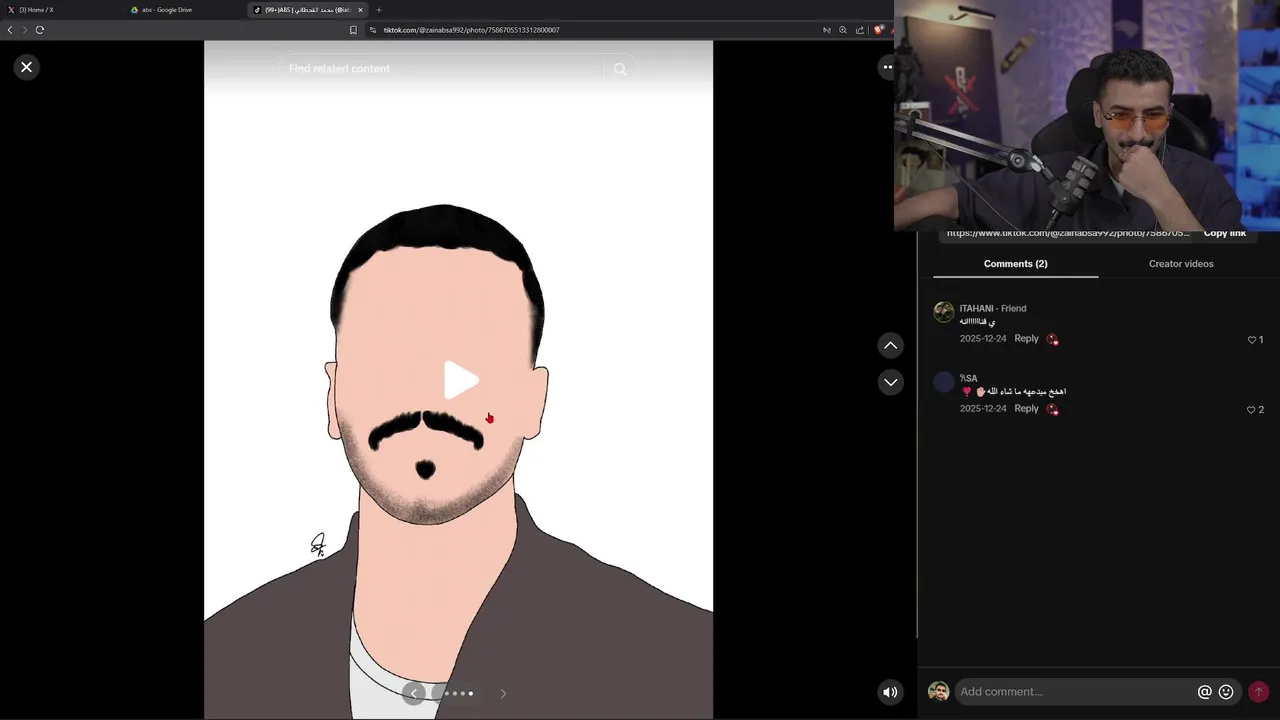Close the TikTok photo viewer with X
1280x720 pixels.
(x=26, y=67)
